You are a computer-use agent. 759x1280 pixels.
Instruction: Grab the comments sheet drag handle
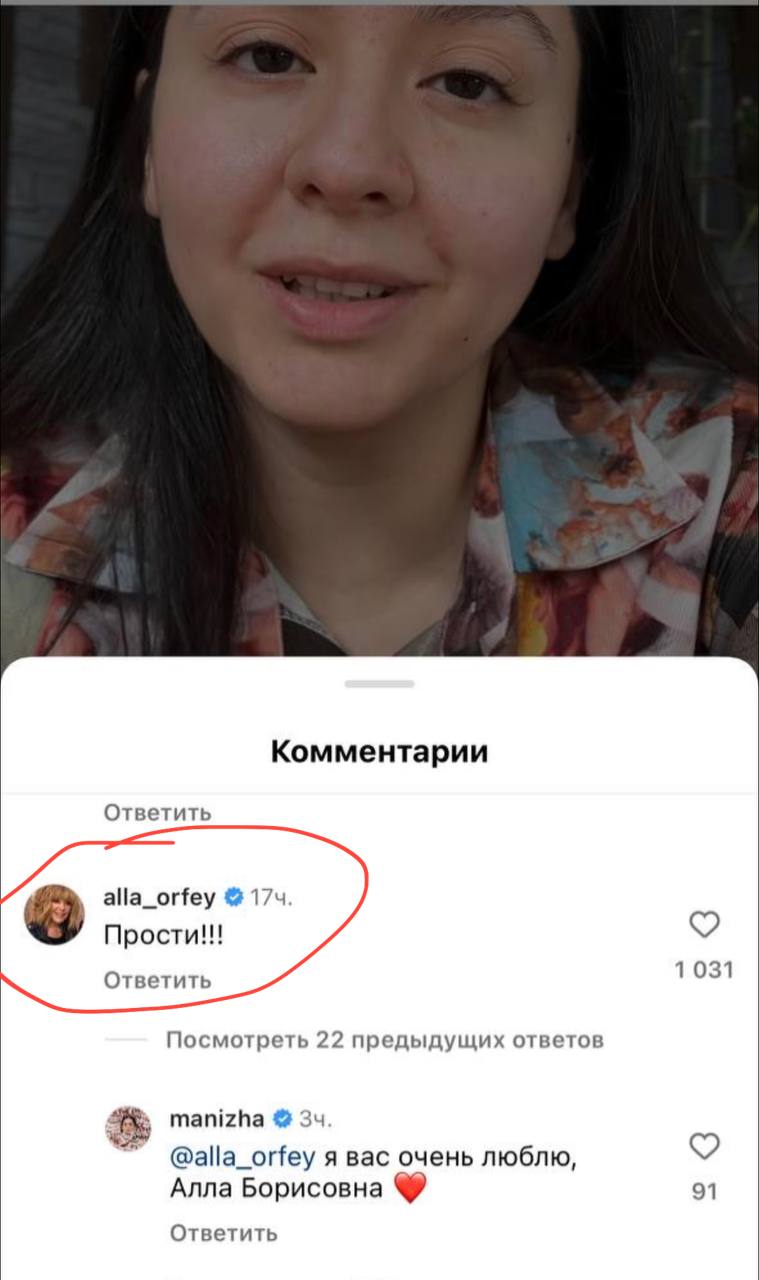click(379, 684)
